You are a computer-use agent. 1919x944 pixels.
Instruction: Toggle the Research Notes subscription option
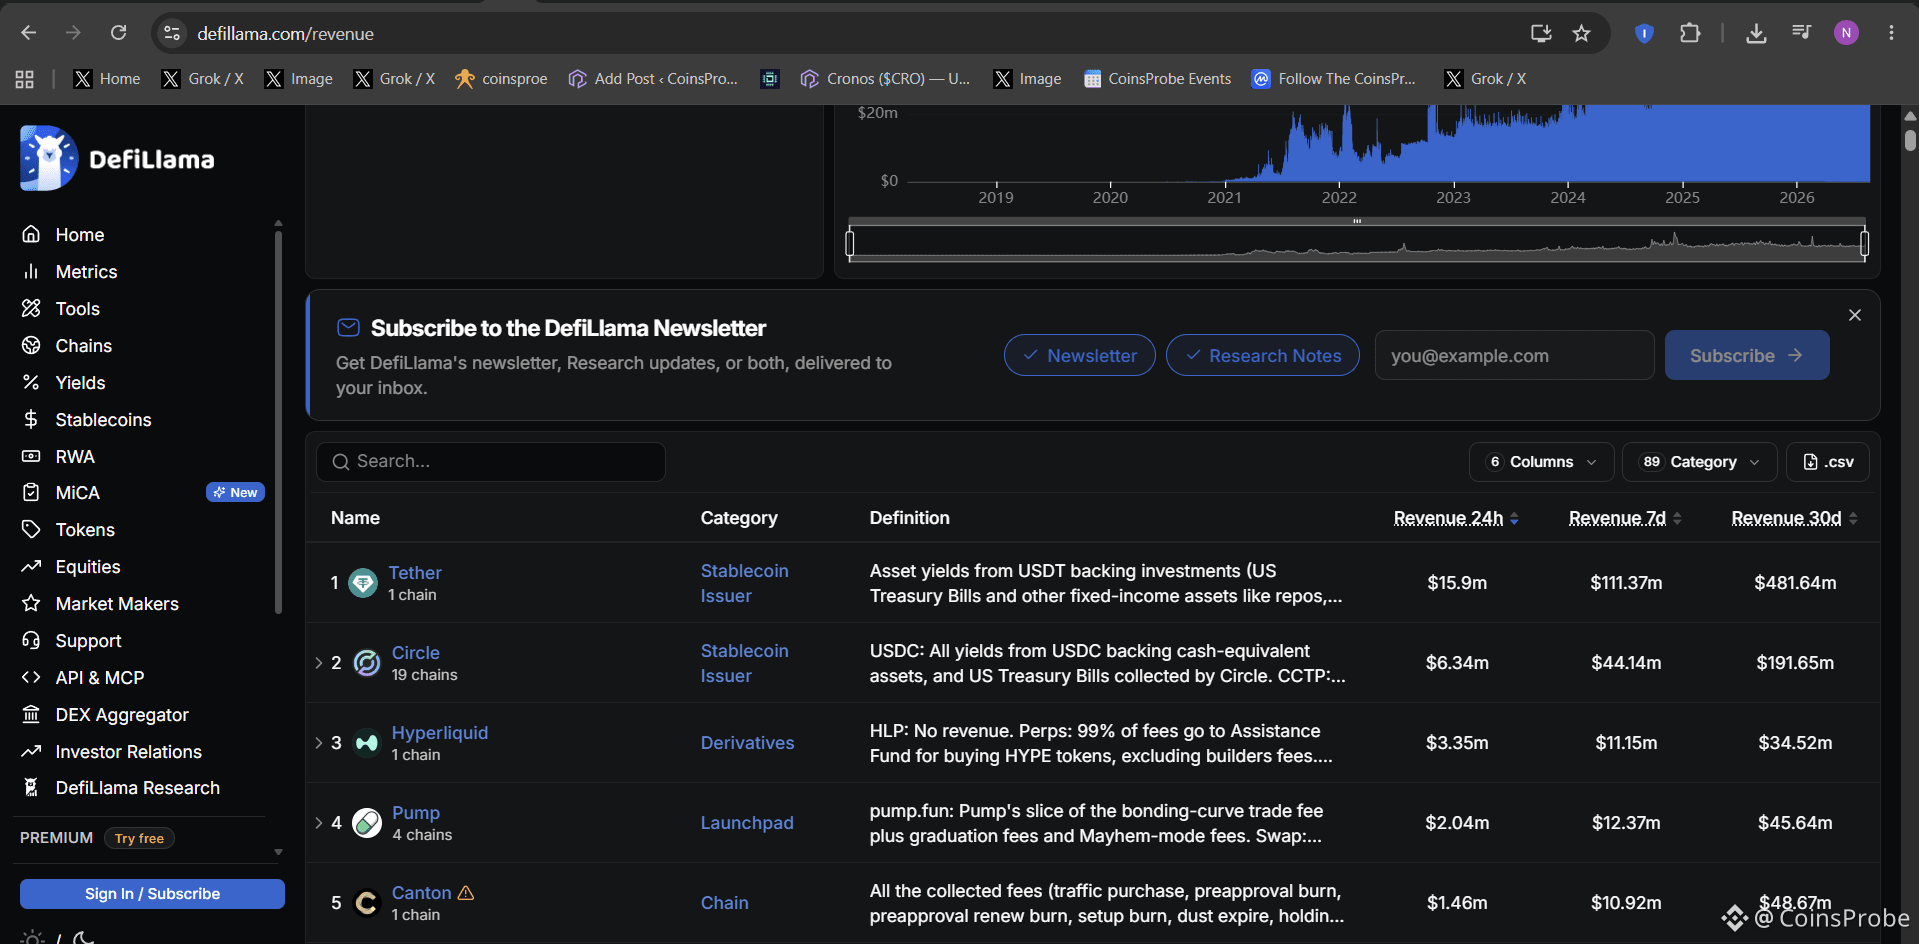pyautogui.click(x=1262, y=356)
